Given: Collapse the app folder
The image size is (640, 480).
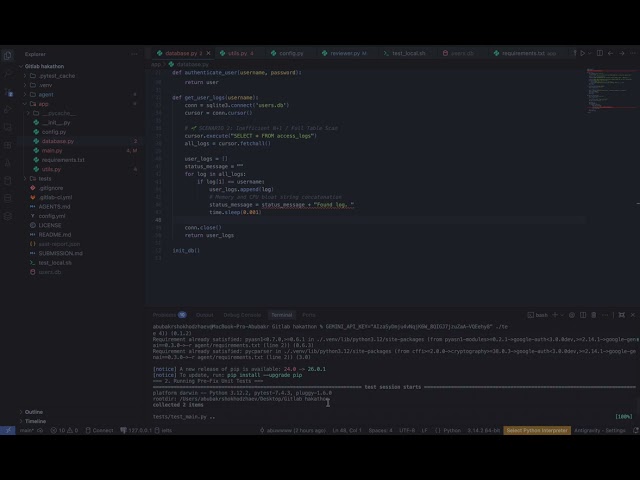Looking at the screenshot, I should [x=43, y=104].
